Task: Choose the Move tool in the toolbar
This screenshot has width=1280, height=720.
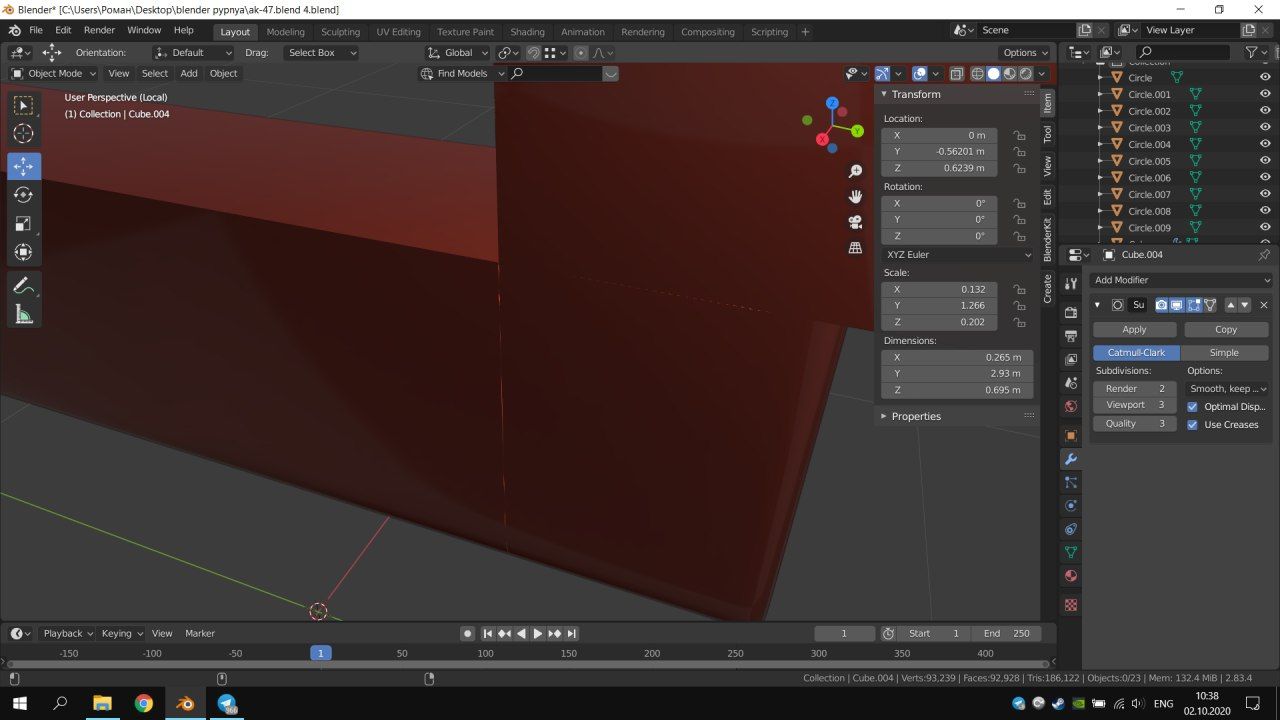Action: [24, 166]
